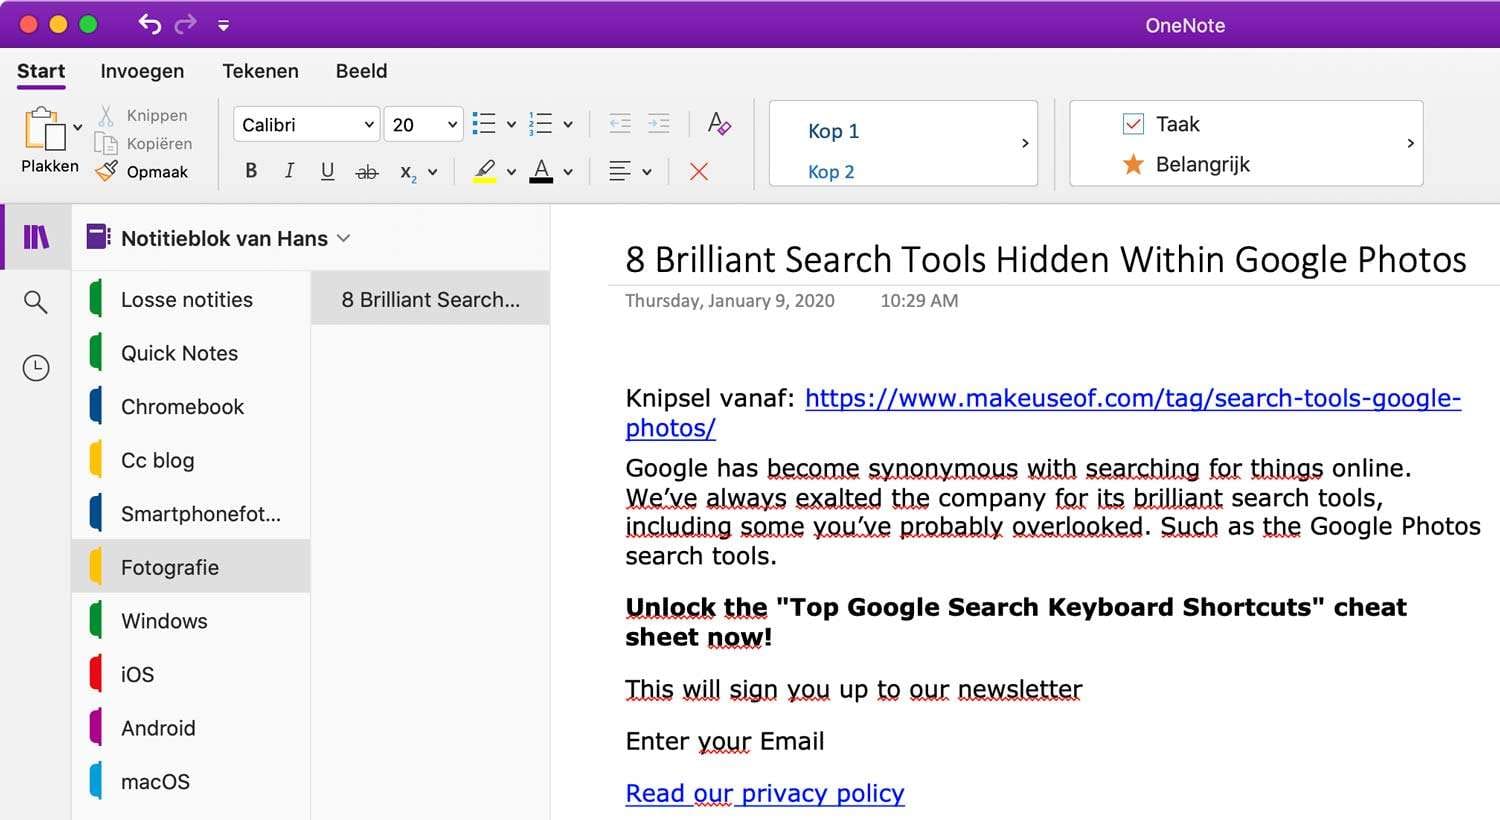This screenshot has width=1500, height=820.
Task: Select the page 8 Brilliant Search...
Action: pyautogui.click(x=430, y=299)
